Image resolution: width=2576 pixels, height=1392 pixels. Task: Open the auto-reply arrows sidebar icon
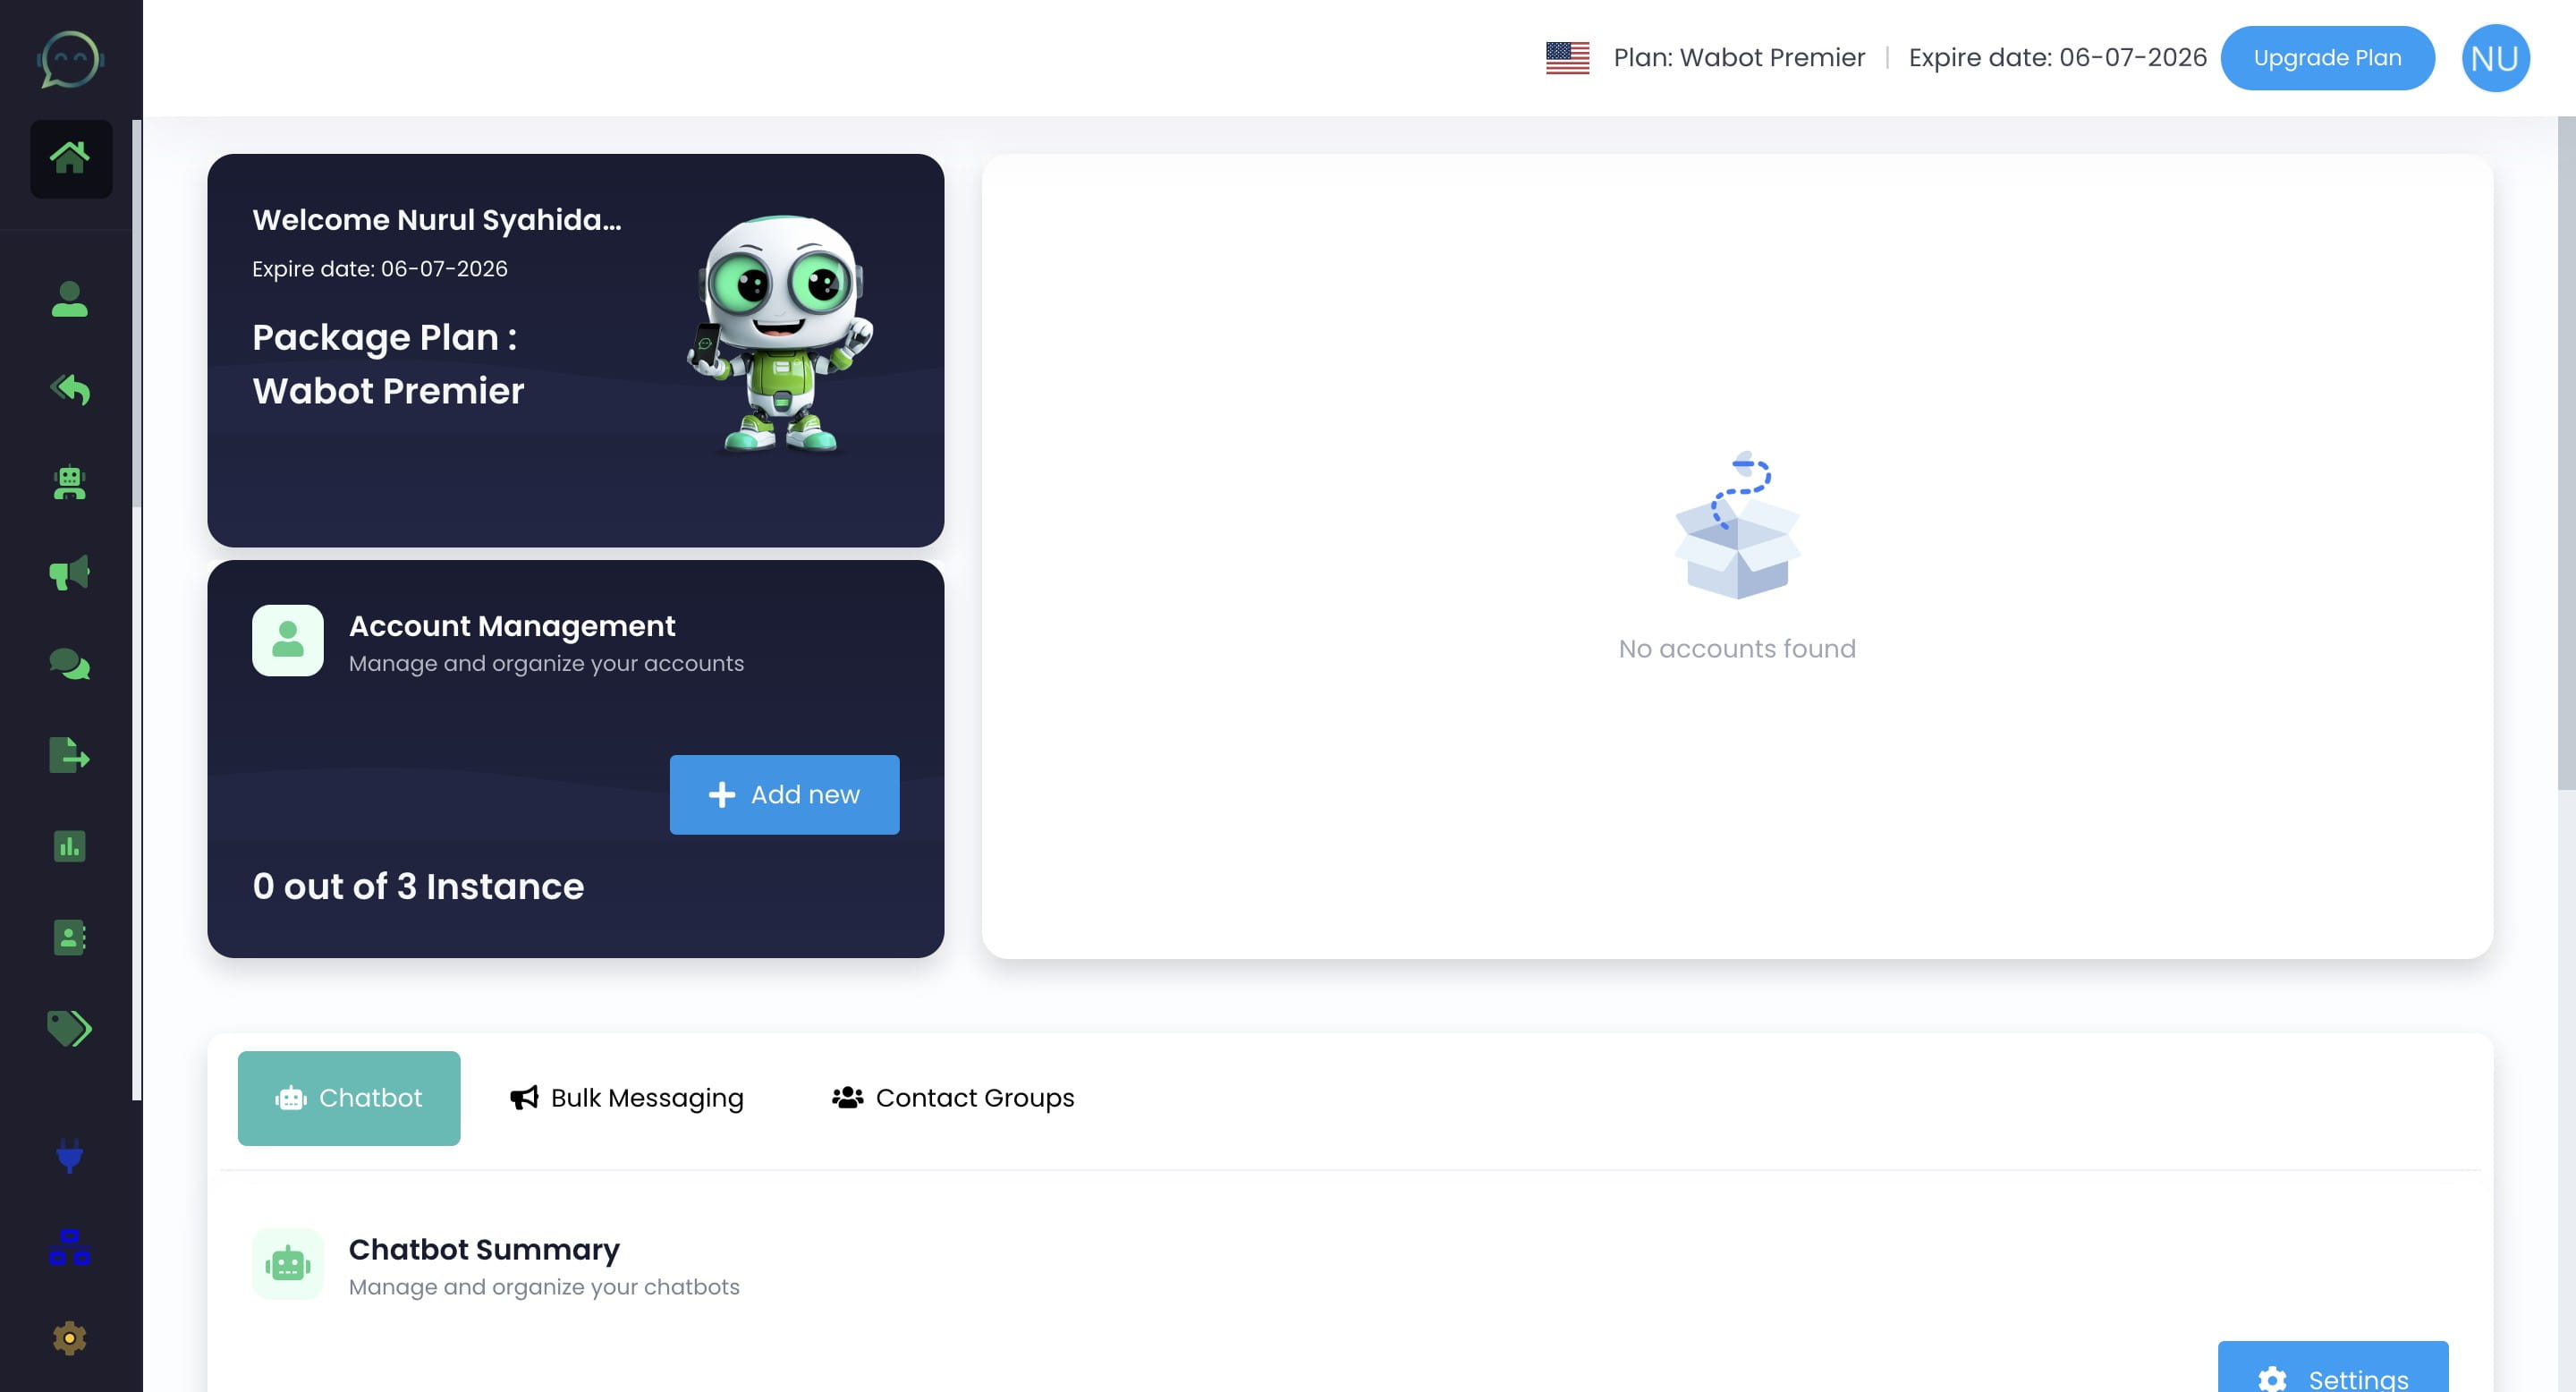point(70,390)
